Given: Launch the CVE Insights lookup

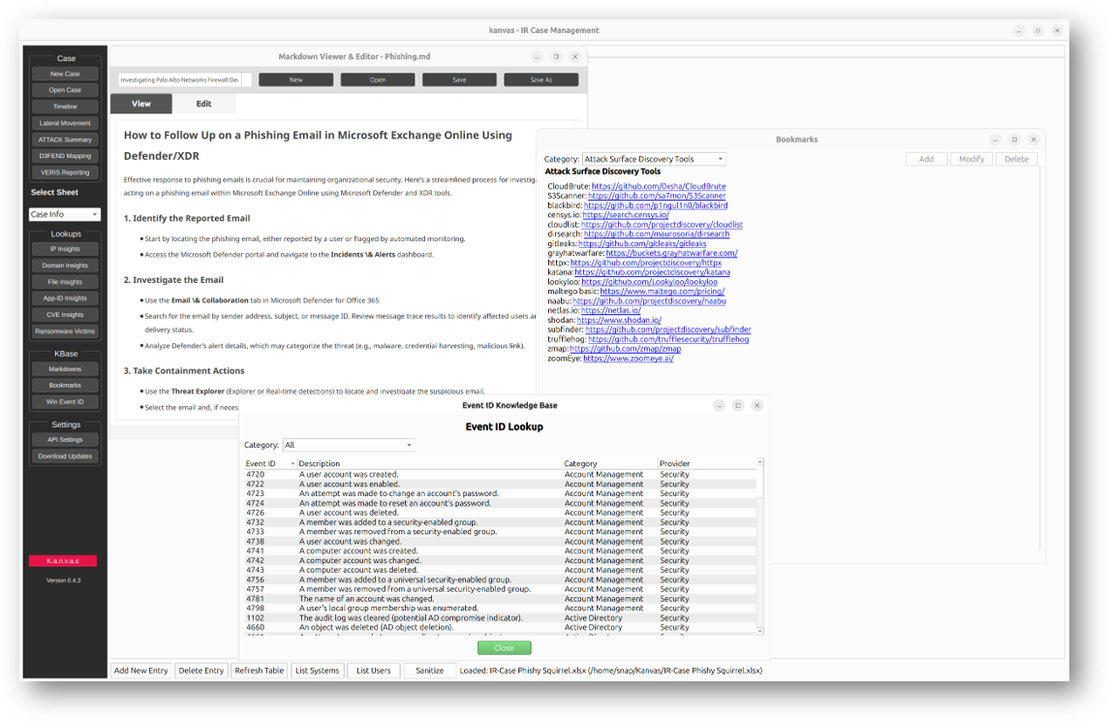Looking at the screenshot, I should (64, 314).
